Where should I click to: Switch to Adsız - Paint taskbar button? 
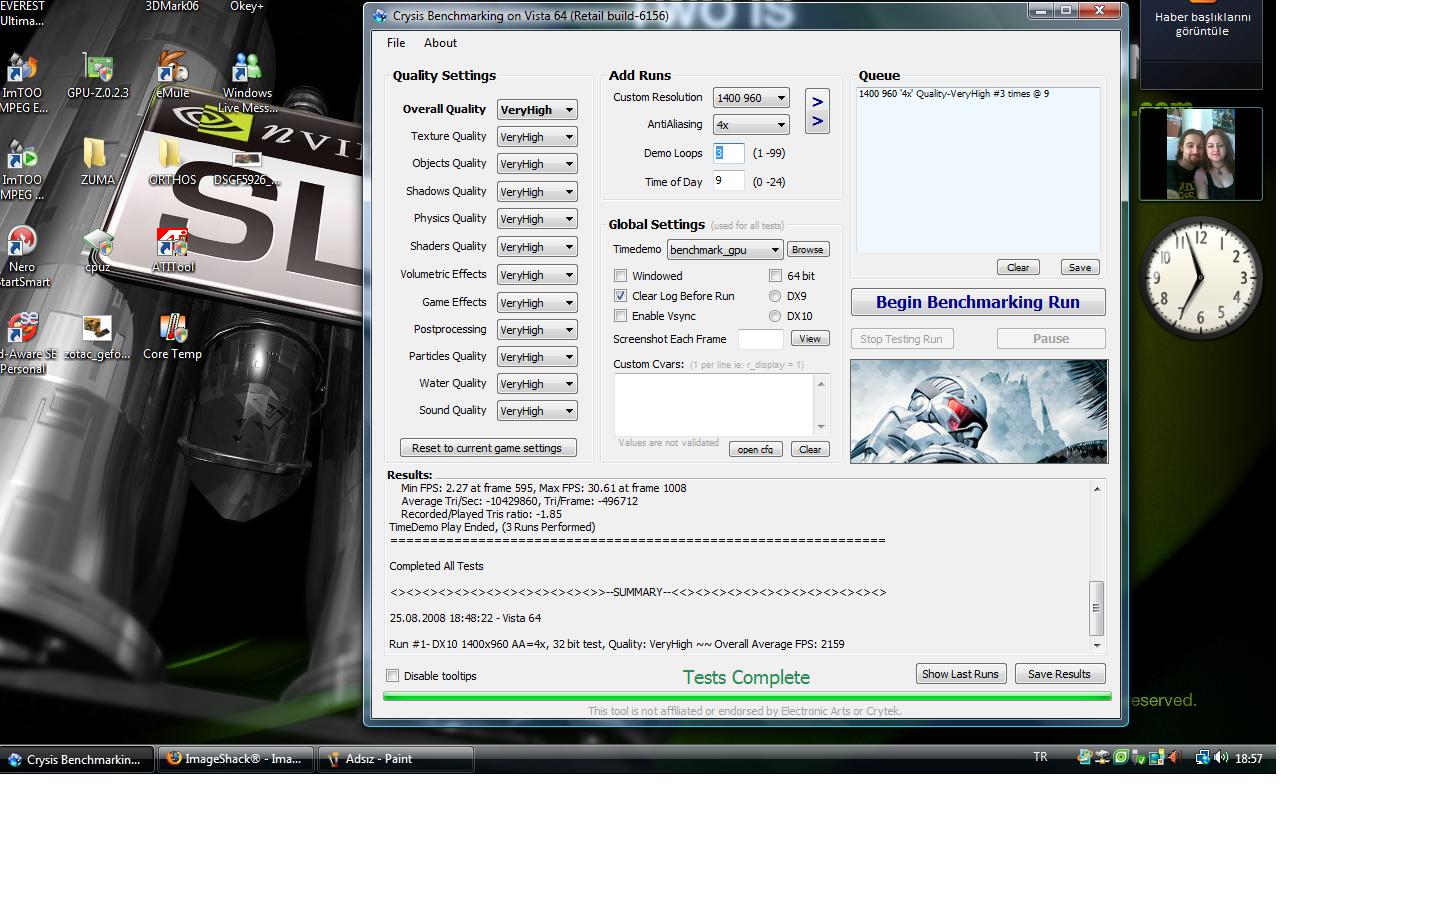tap(396, 759)
